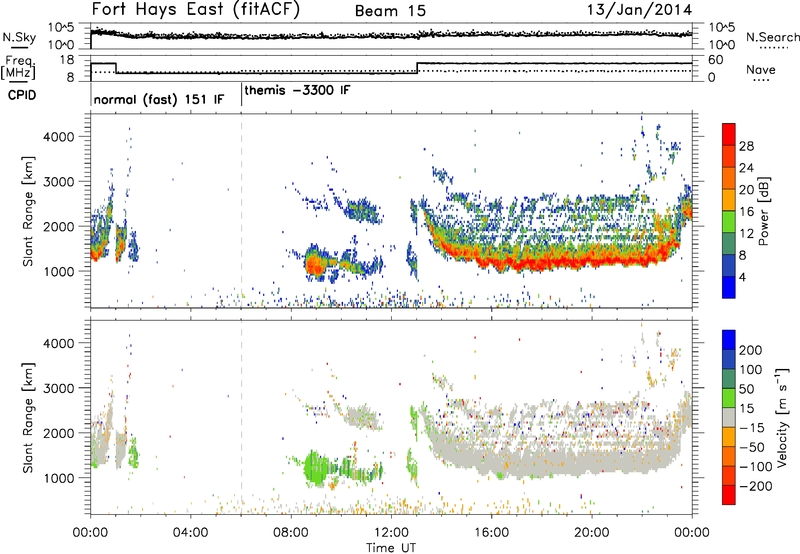Screen dimensions: 800x554
Task: Click the 'Fort Hays East (fitACF)' title
Action: (195, 10)
